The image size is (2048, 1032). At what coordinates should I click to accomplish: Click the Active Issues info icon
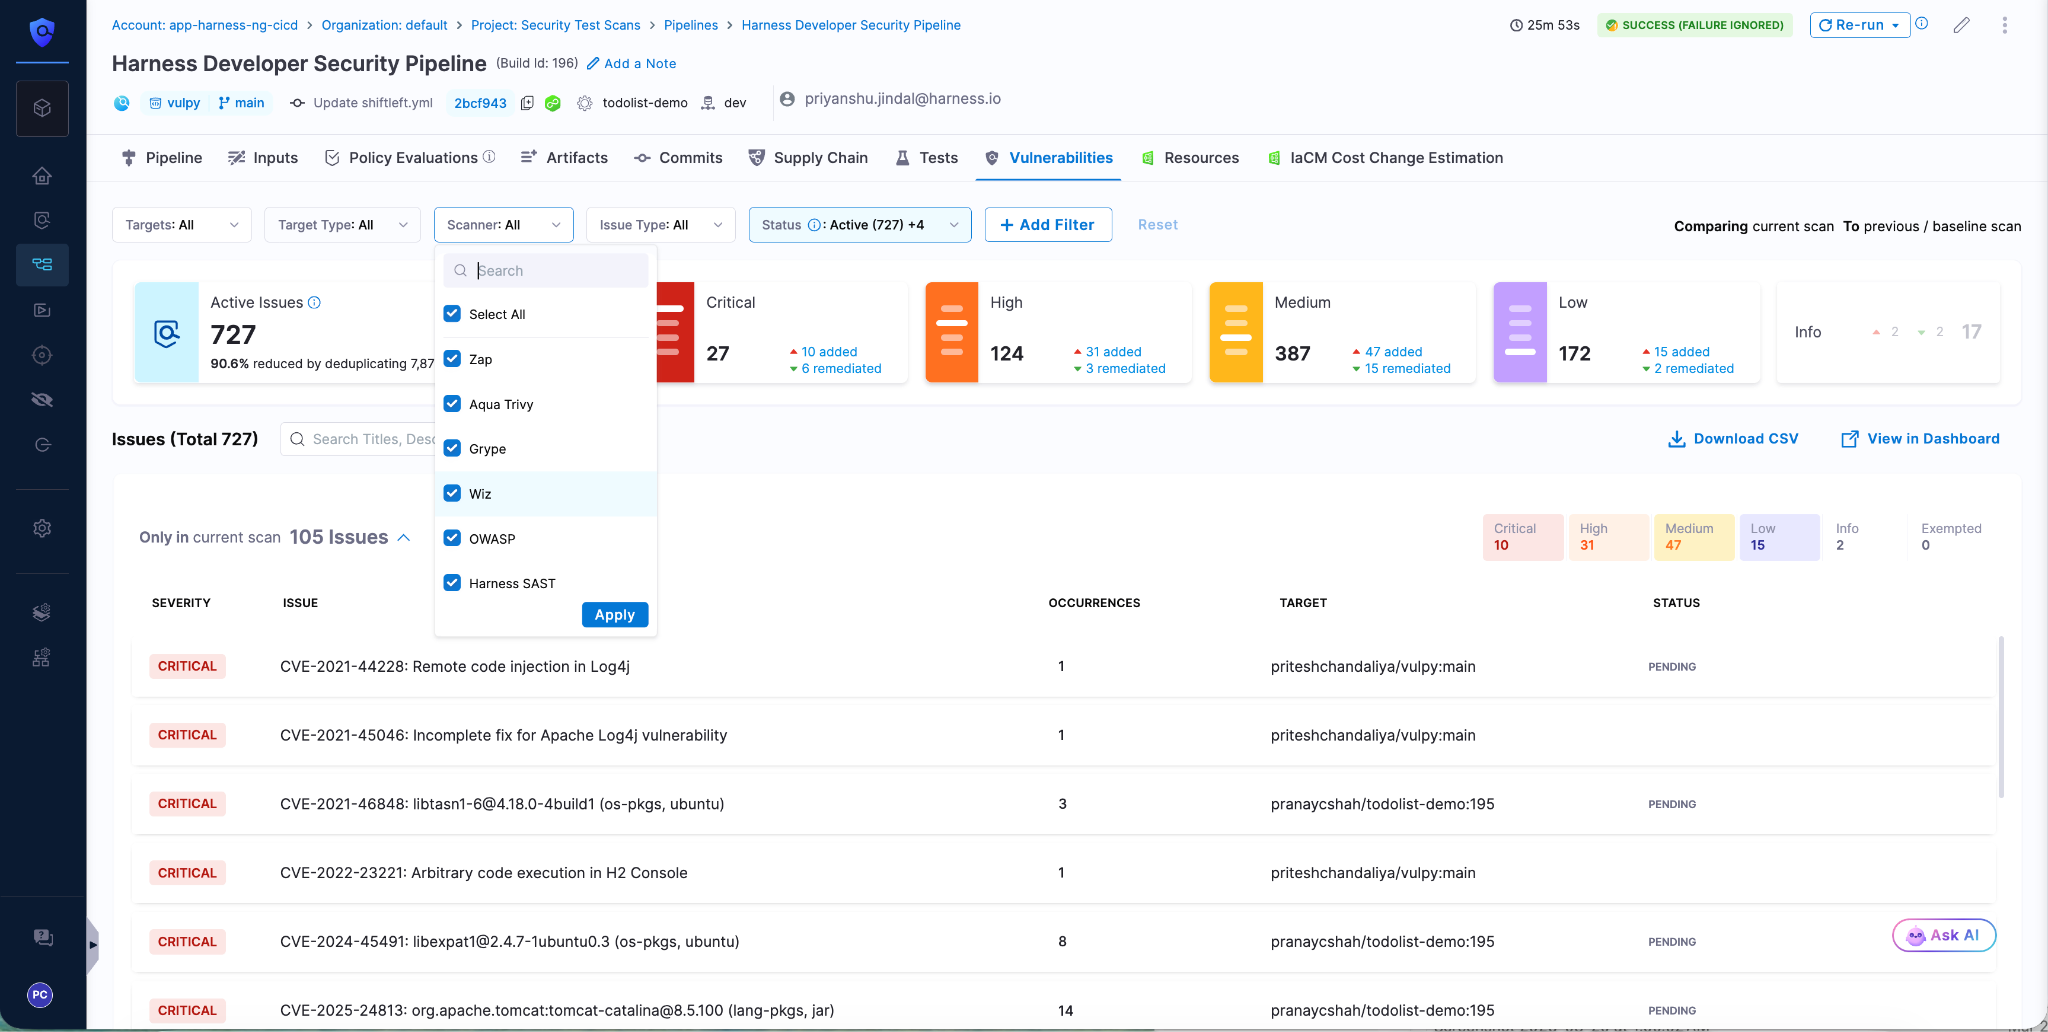coord(314,302)
